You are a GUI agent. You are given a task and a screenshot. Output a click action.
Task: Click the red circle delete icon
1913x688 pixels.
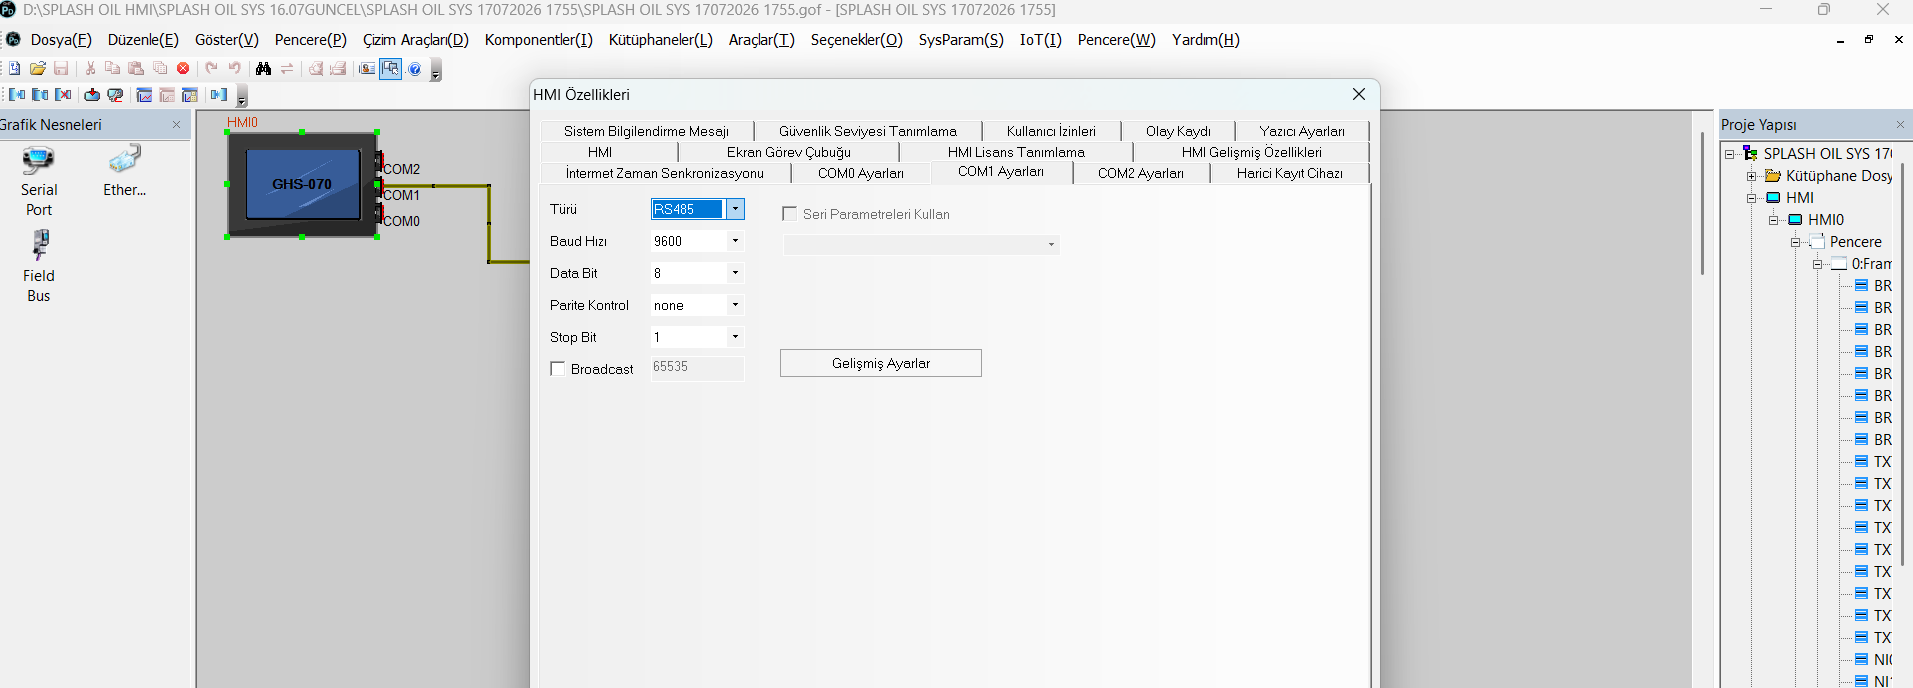tap(183, 68)
